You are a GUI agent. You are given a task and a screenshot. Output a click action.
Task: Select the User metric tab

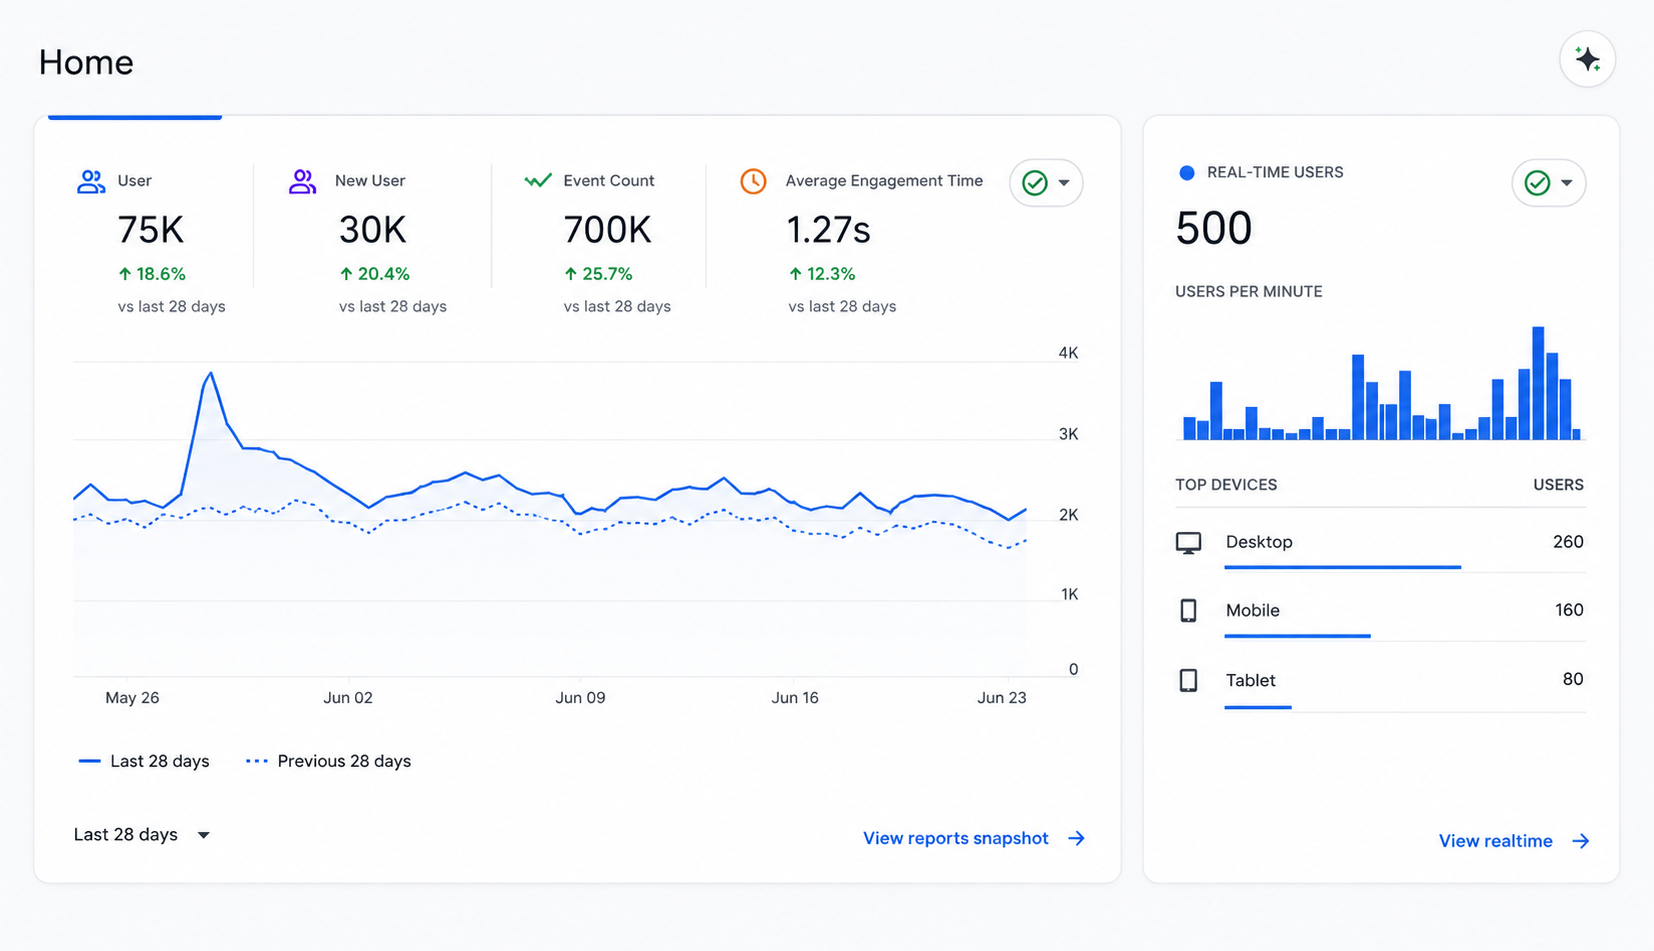(150, 242)
